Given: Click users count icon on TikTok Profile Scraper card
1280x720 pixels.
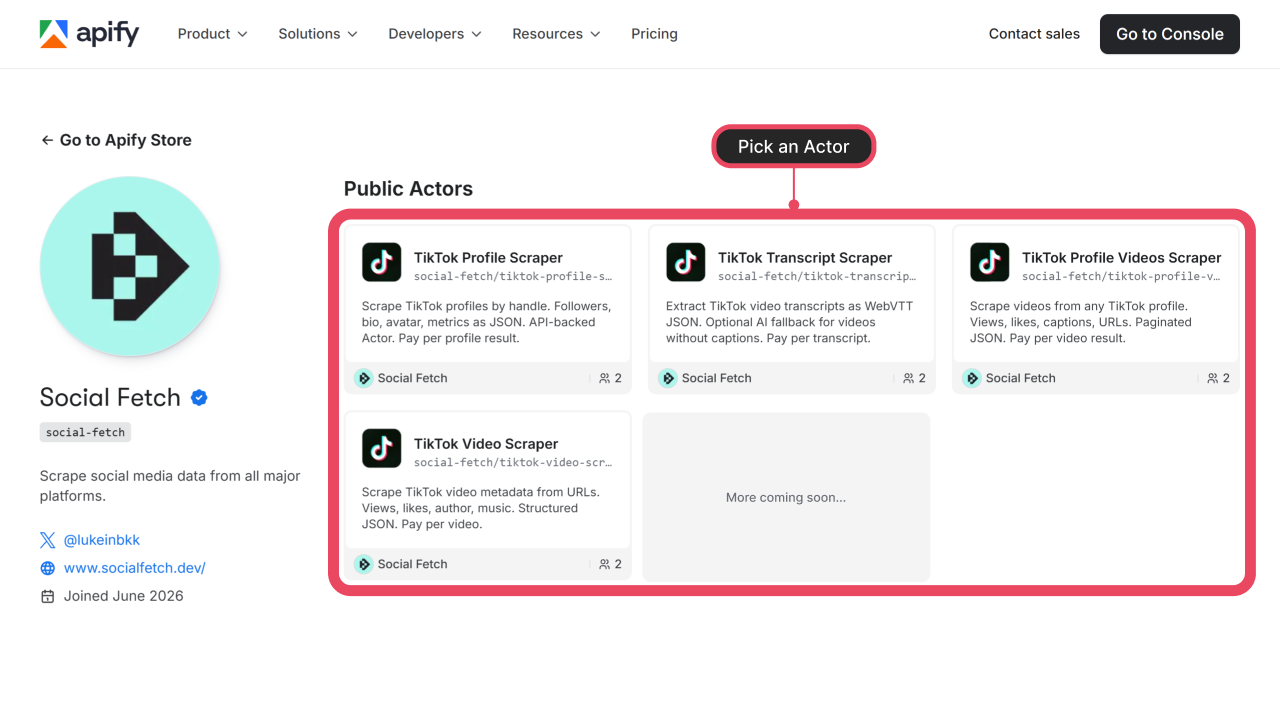Looking at the screenshot, I should pyautogui.click(x=604, y=378).
